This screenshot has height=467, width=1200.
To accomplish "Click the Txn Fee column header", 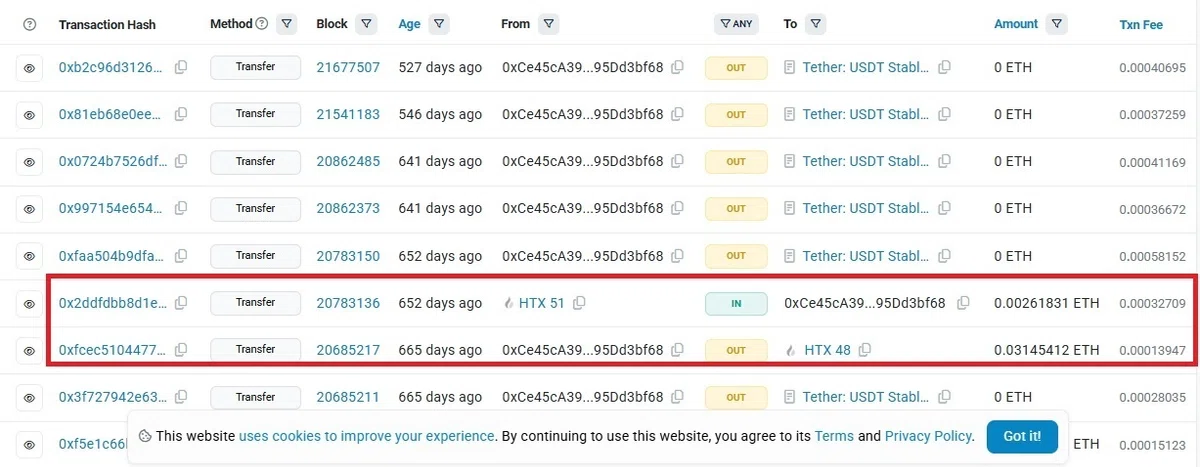I will click(1141, 24).
